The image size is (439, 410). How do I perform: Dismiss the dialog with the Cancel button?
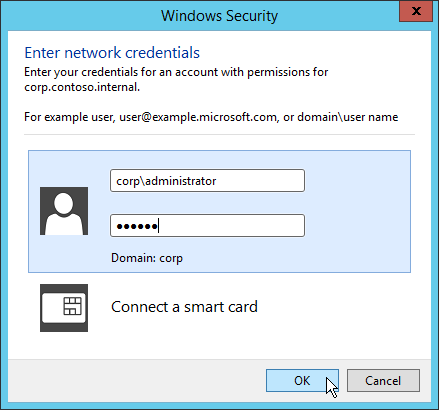tap(383, 380)
